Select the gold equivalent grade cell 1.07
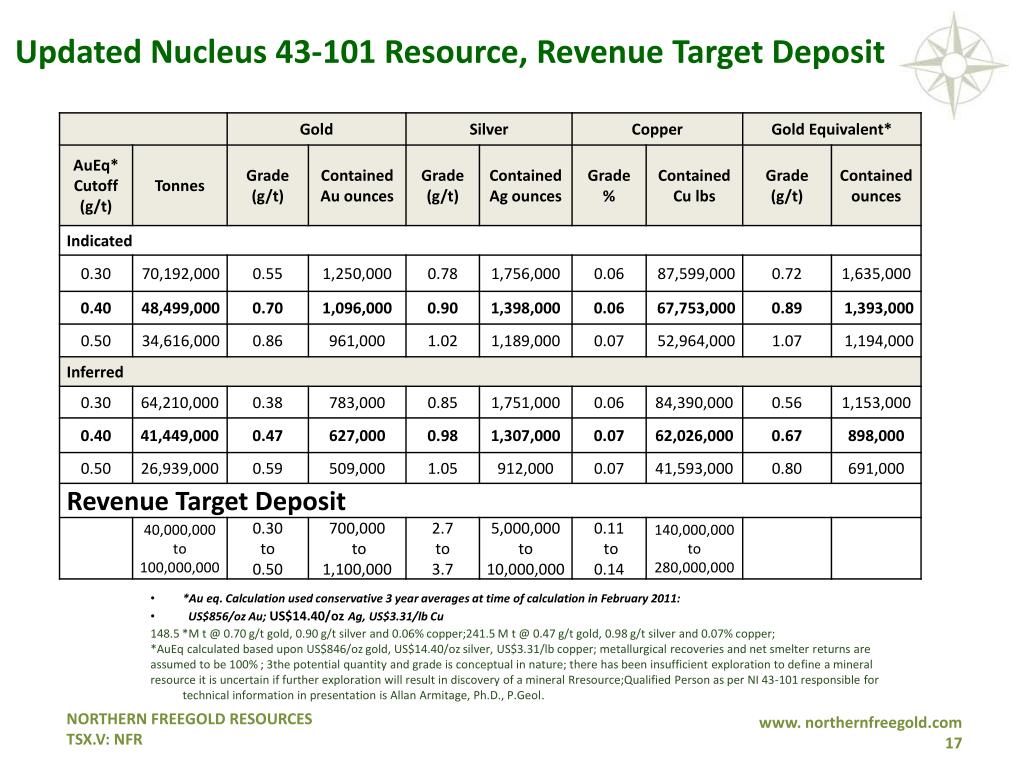 coord(786,341)
